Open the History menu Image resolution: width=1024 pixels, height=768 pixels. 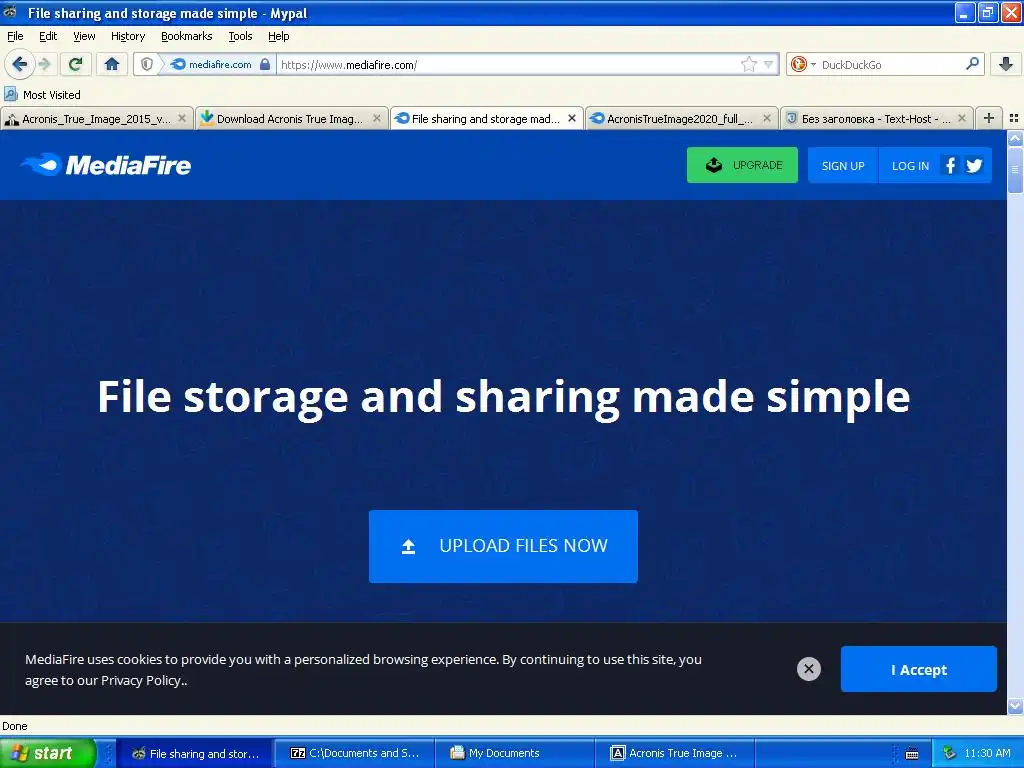coord(127,36)
